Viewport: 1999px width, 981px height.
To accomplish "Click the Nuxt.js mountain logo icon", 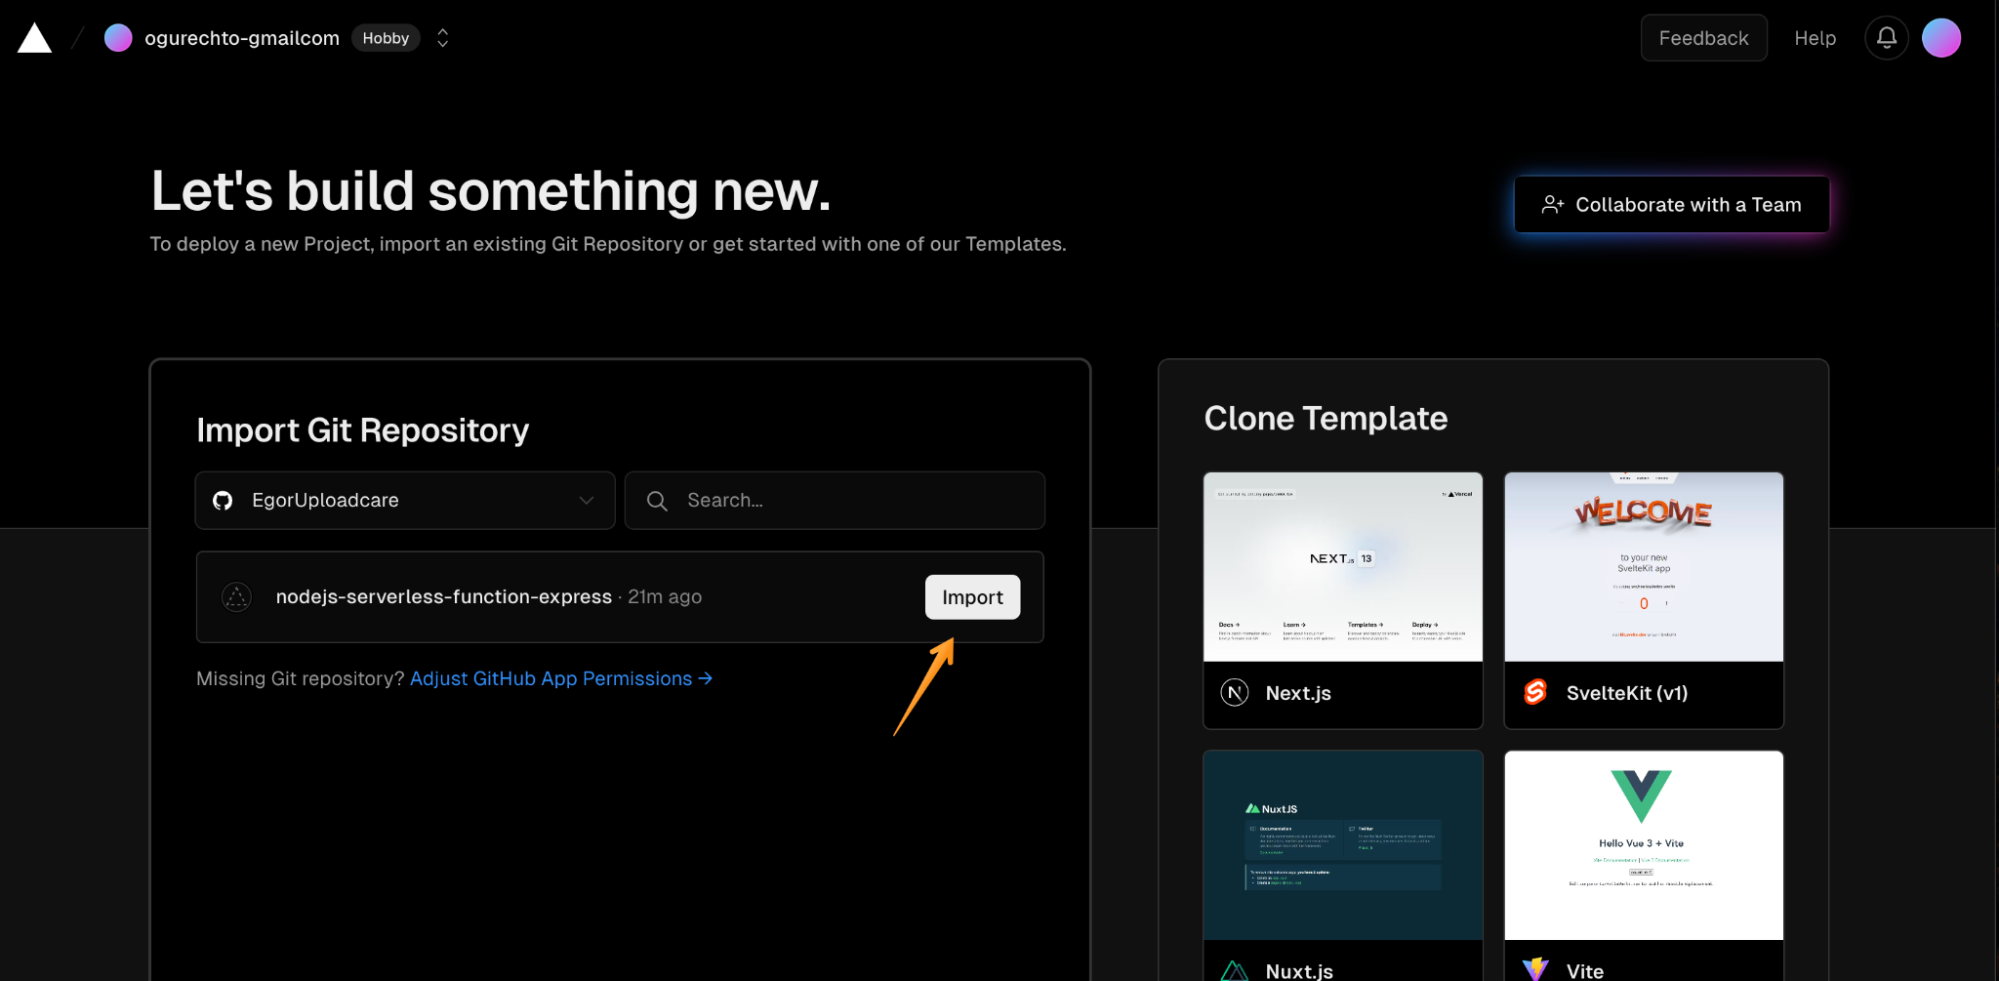I will click(1235, 970).
